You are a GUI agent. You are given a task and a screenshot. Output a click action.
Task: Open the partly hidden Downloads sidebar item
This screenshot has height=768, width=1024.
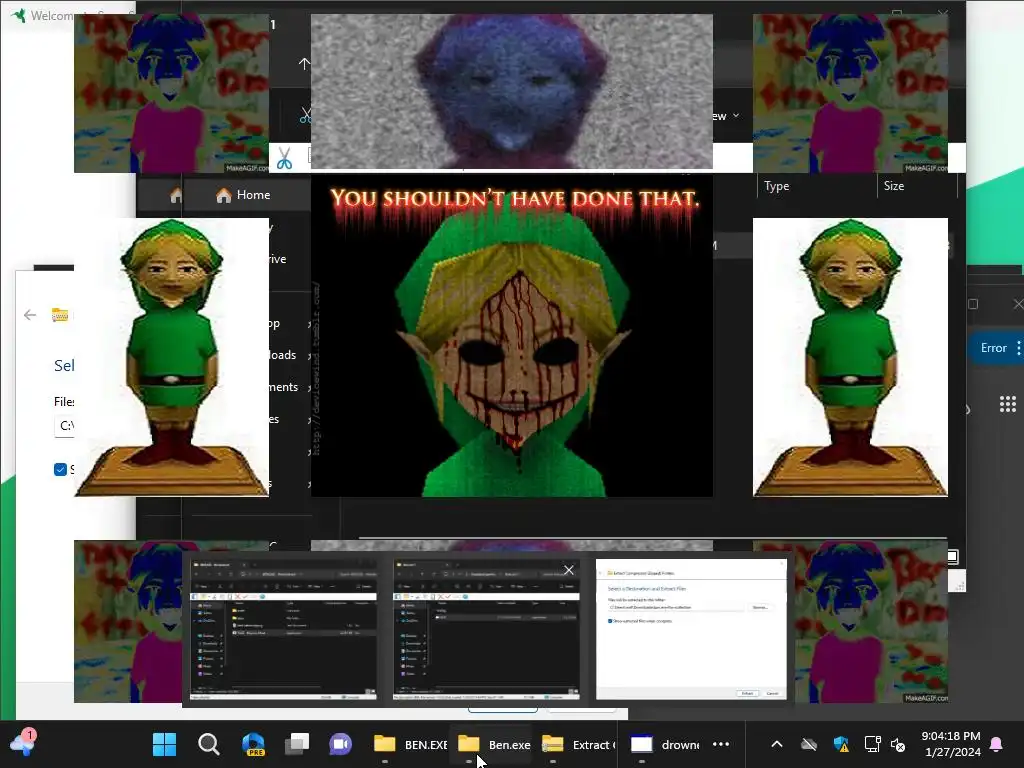pyautogui.click(x=282, y=355)
